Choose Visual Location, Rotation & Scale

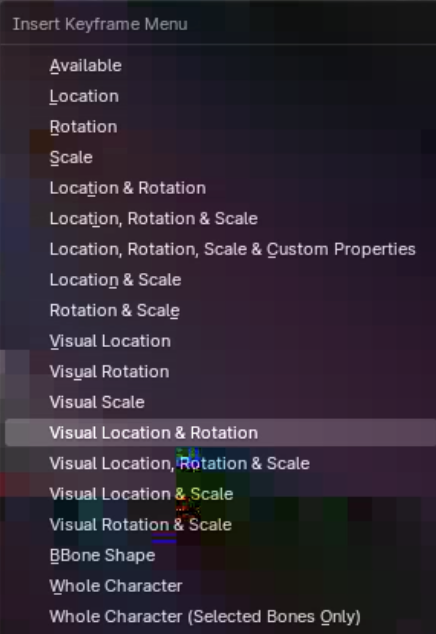(220, 463)
